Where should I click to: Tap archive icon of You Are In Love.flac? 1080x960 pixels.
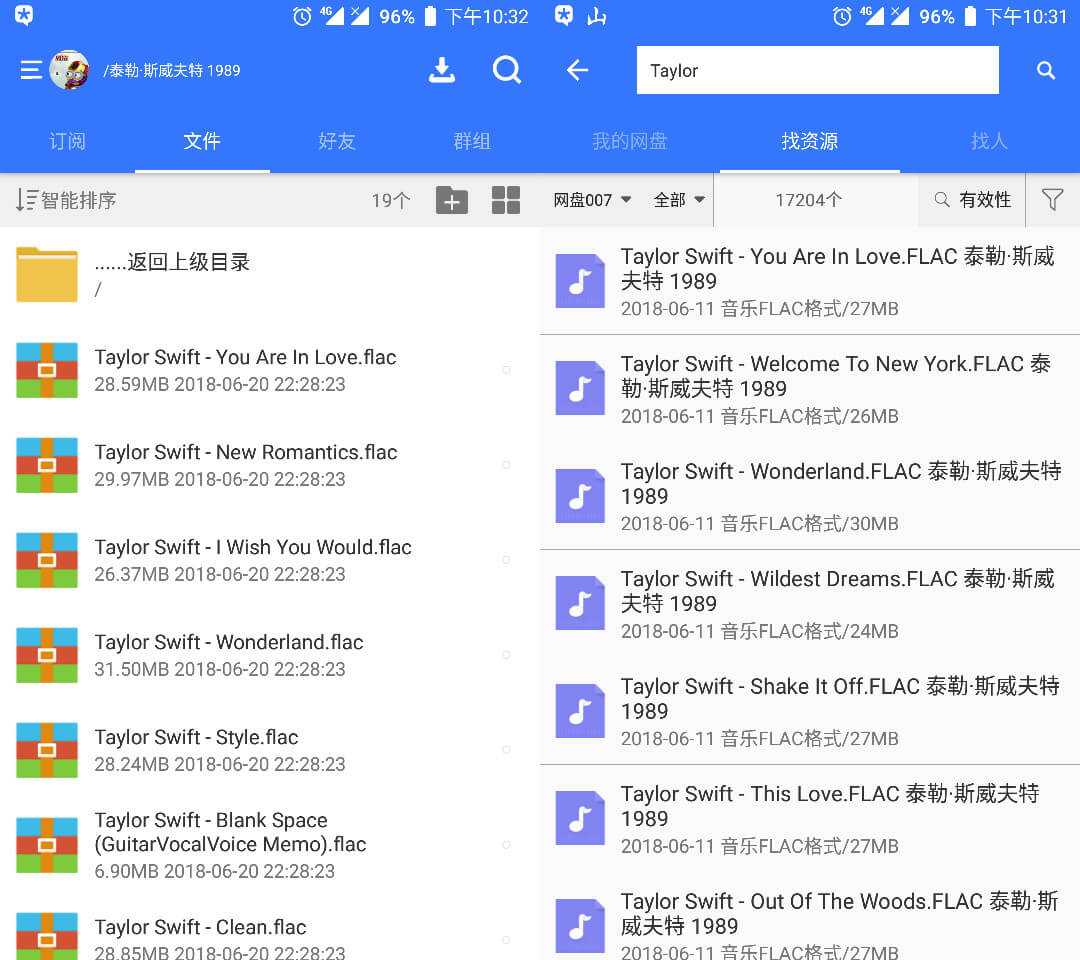point(47,371)
